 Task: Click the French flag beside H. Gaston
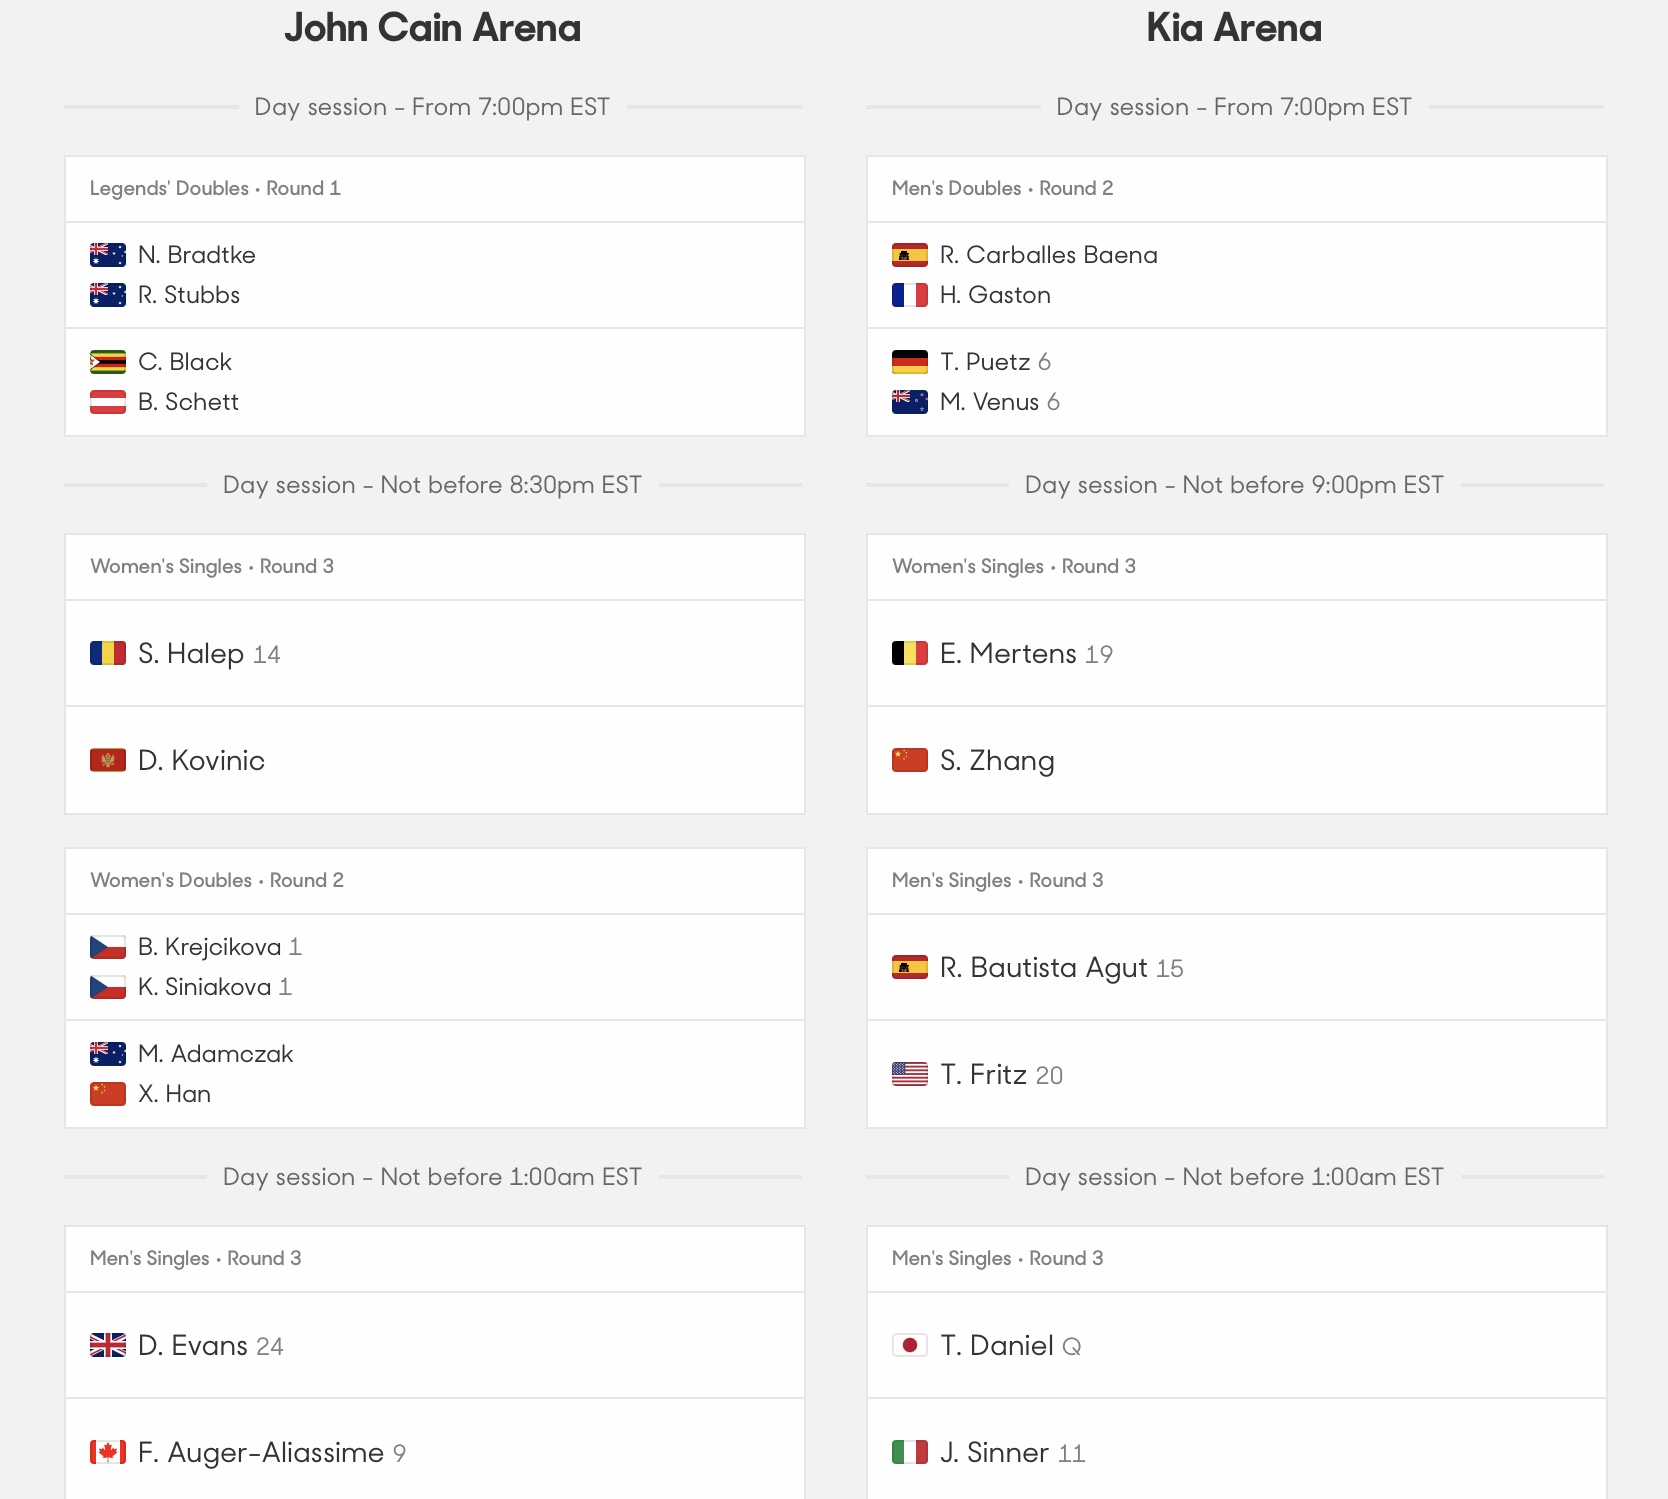click(910, 295)
